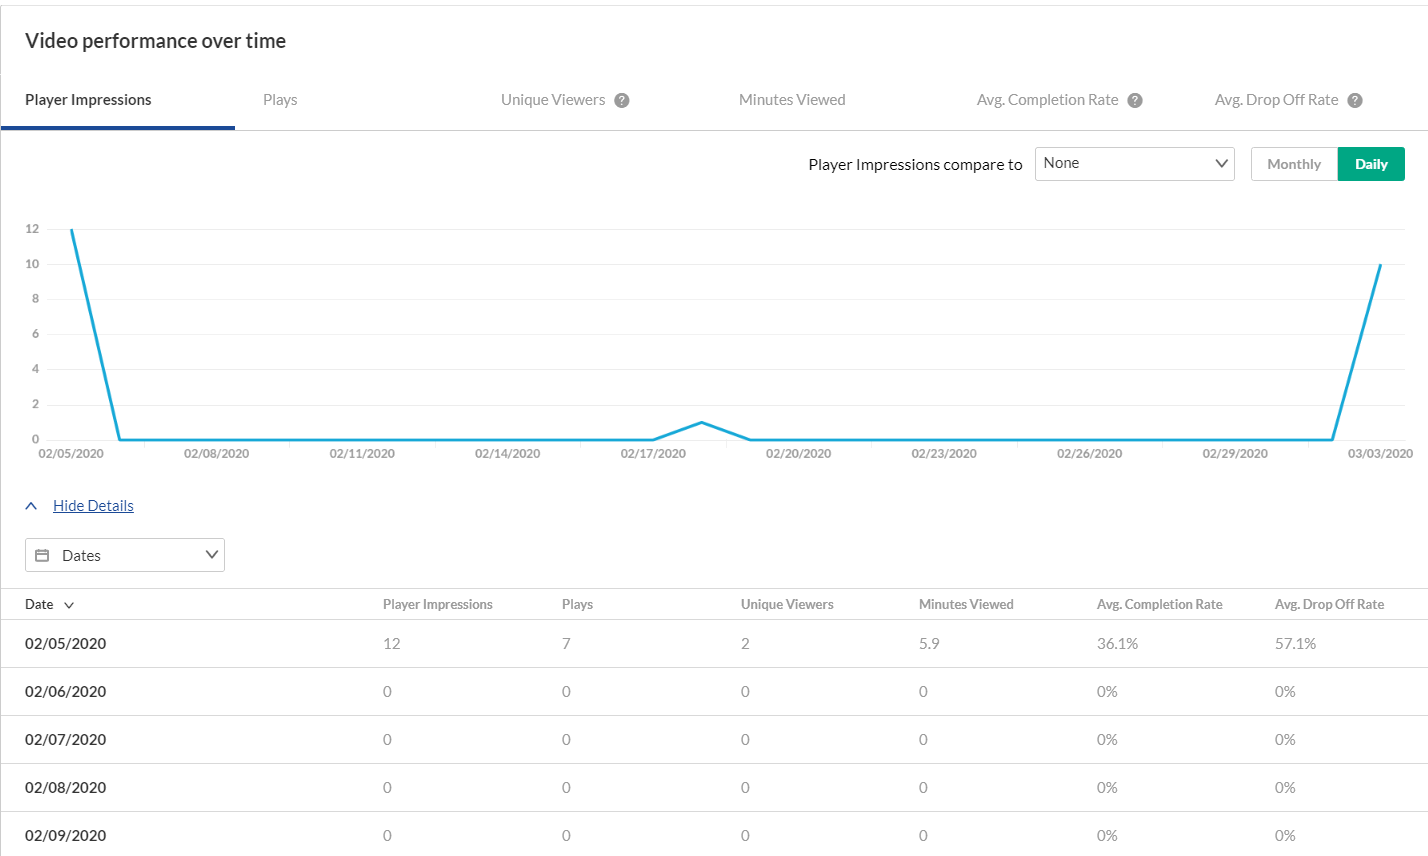Click help icon next to Unique Viewers
The height and width of the screenshot is (856, 1428).
click(x=622, y=100)
